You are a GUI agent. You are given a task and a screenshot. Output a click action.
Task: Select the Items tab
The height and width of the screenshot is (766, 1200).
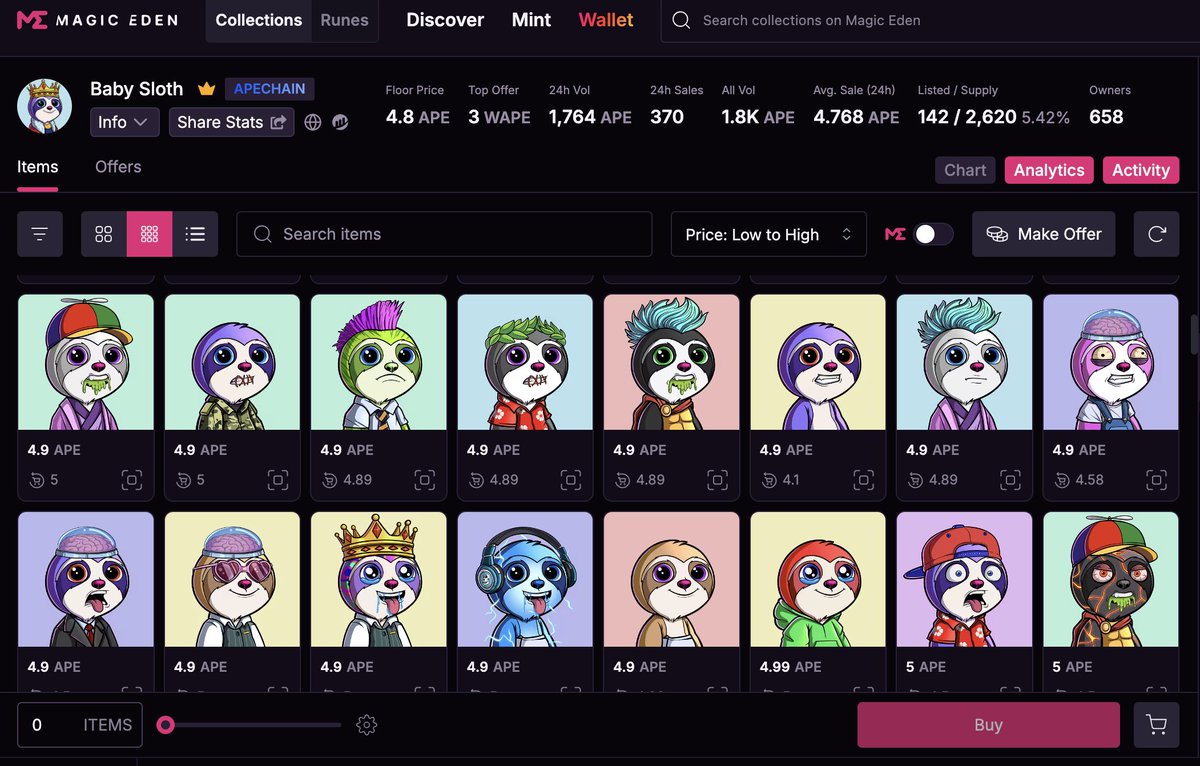coord(38,167)
